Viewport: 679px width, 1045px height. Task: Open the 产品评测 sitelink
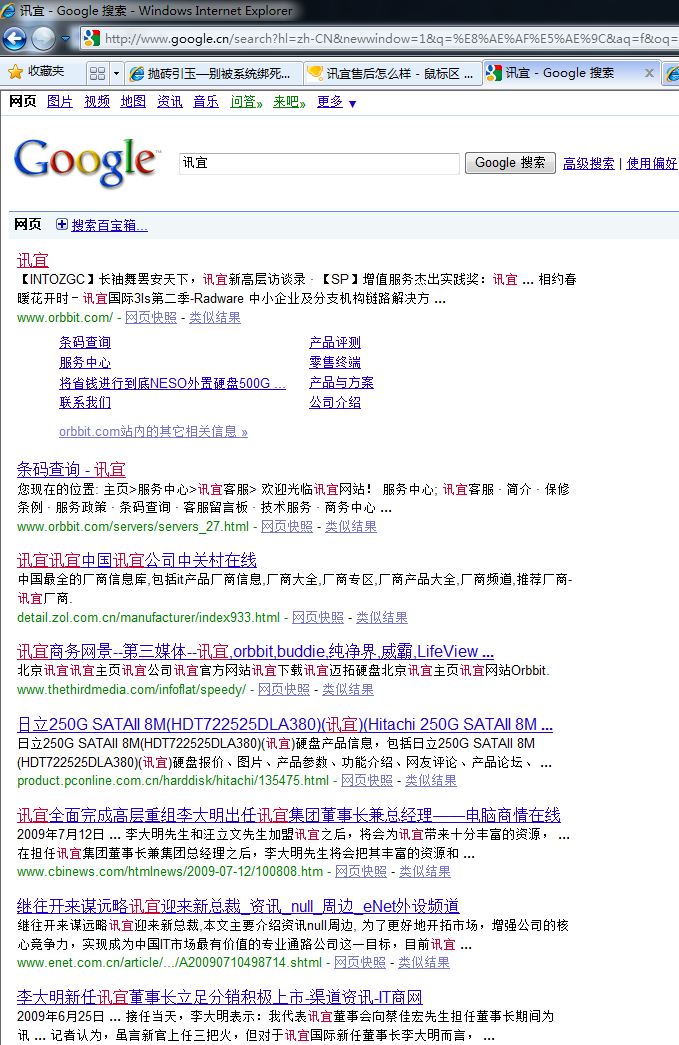[x=335, y=343]
